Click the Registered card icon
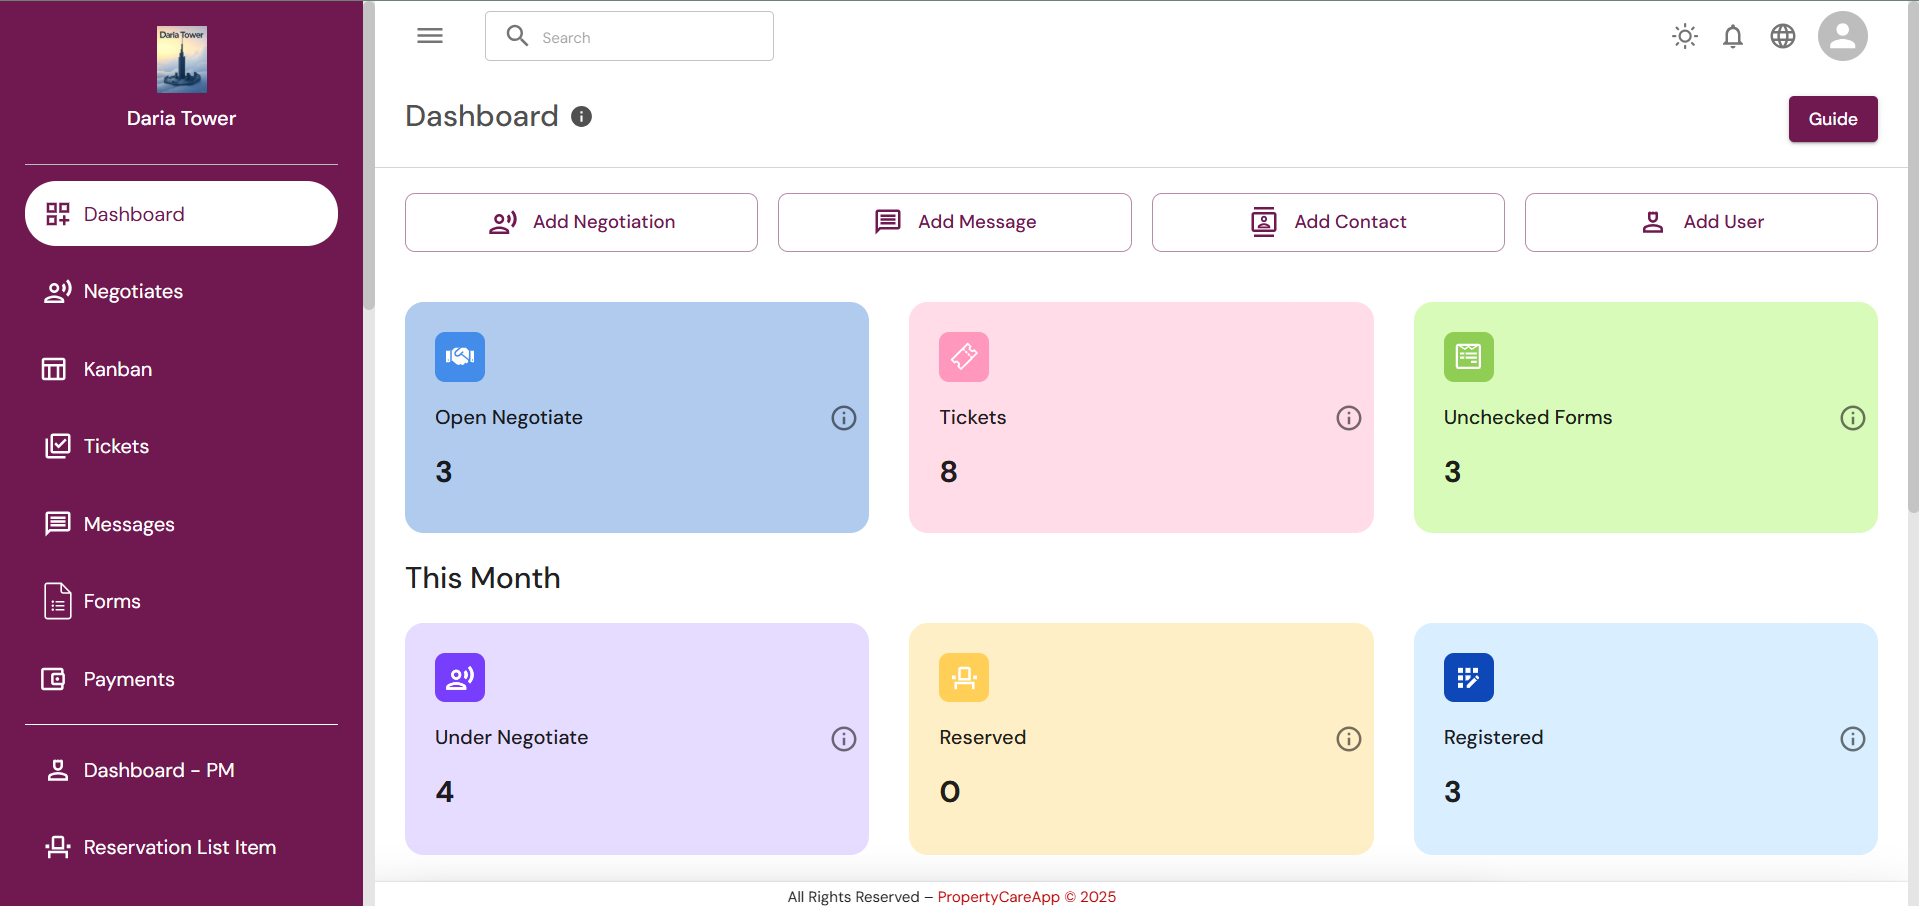Viewport: 1919px width, 906px height. tap(1468, 678)
